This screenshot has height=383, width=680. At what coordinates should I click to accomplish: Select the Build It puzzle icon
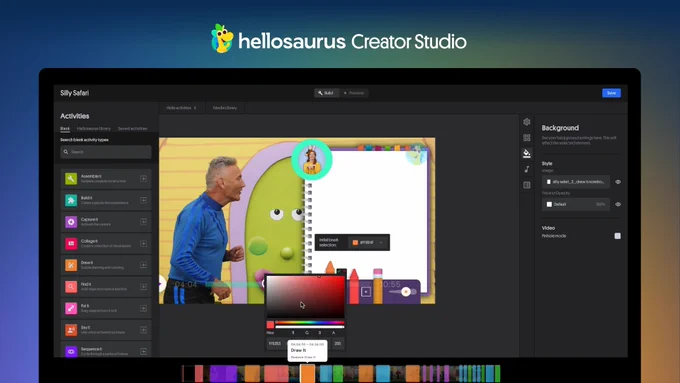click(71, 200)
